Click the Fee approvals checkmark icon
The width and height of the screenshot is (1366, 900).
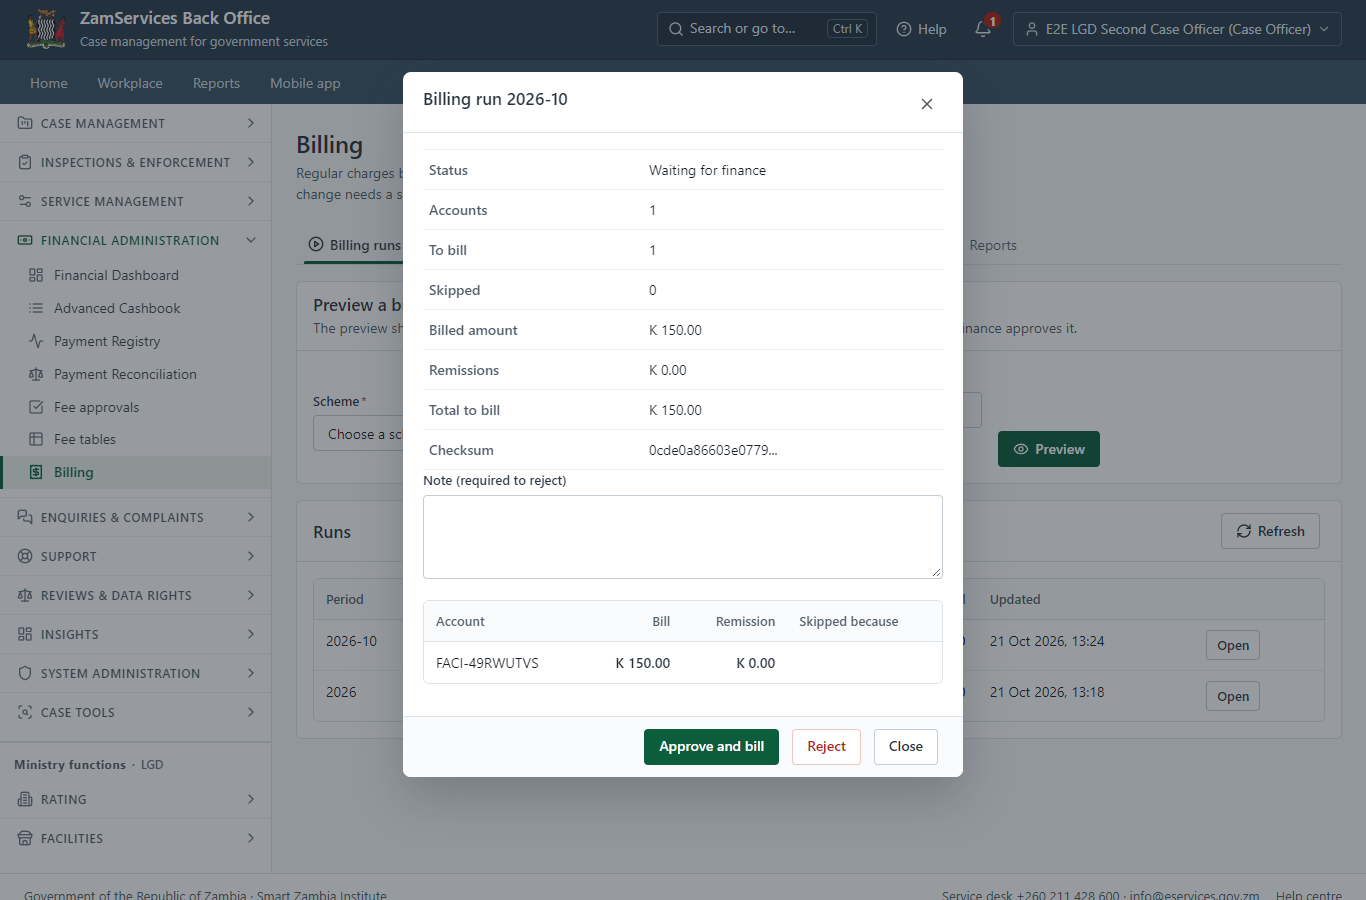click(x=36, y=407)
